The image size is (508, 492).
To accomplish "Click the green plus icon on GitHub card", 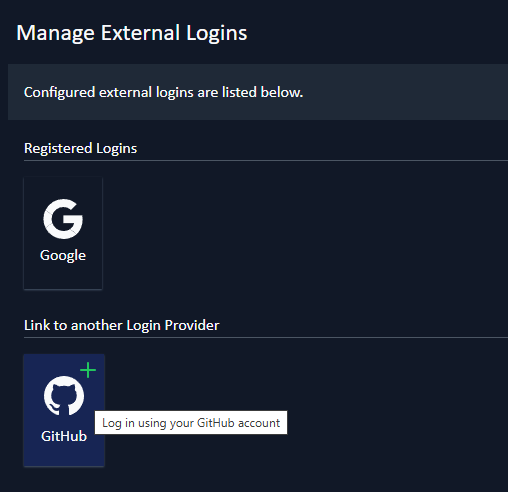I will [x=88, y=370].
